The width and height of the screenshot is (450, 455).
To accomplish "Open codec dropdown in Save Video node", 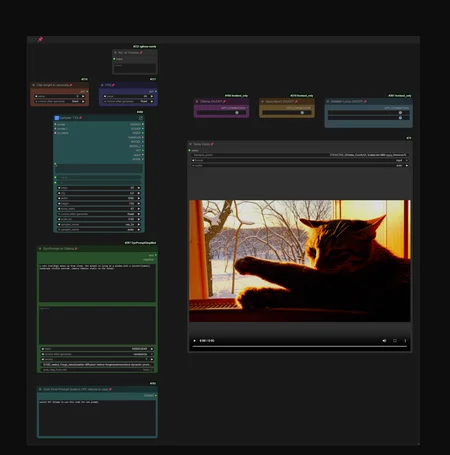I will point(300,165).
